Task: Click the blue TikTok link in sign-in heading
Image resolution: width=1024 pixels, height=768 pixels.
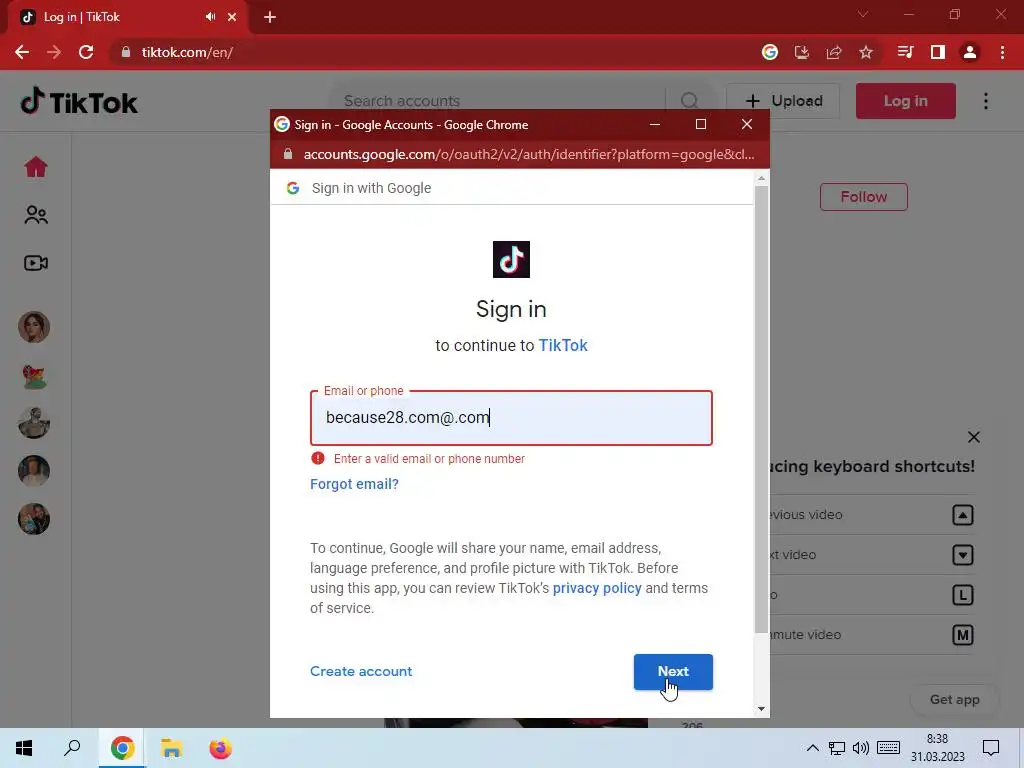Action: point(563,345)
